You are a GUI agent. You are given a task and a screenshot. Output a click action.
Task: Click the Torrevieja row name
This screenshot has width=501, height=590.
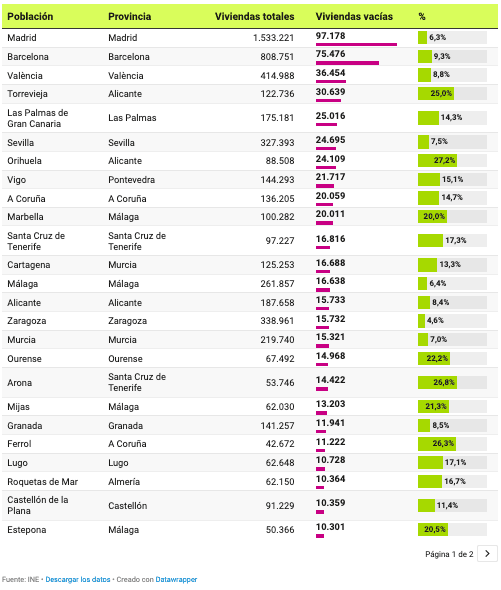pos(27,94)
